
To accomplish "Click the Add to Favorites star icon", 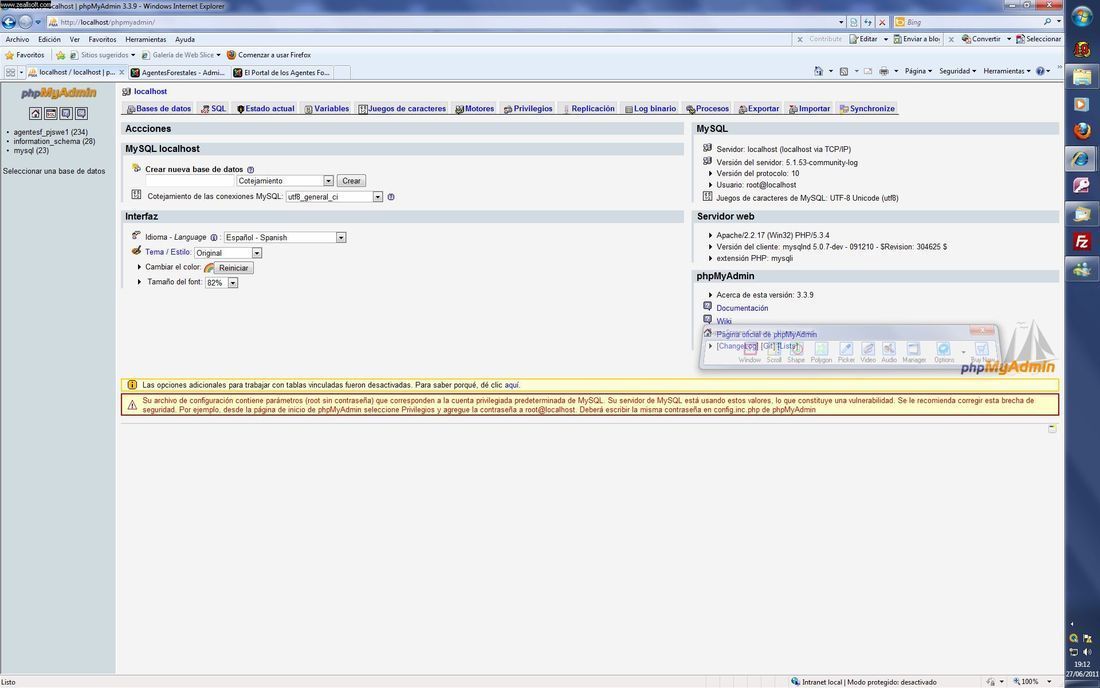I will (x=61, y=55).
